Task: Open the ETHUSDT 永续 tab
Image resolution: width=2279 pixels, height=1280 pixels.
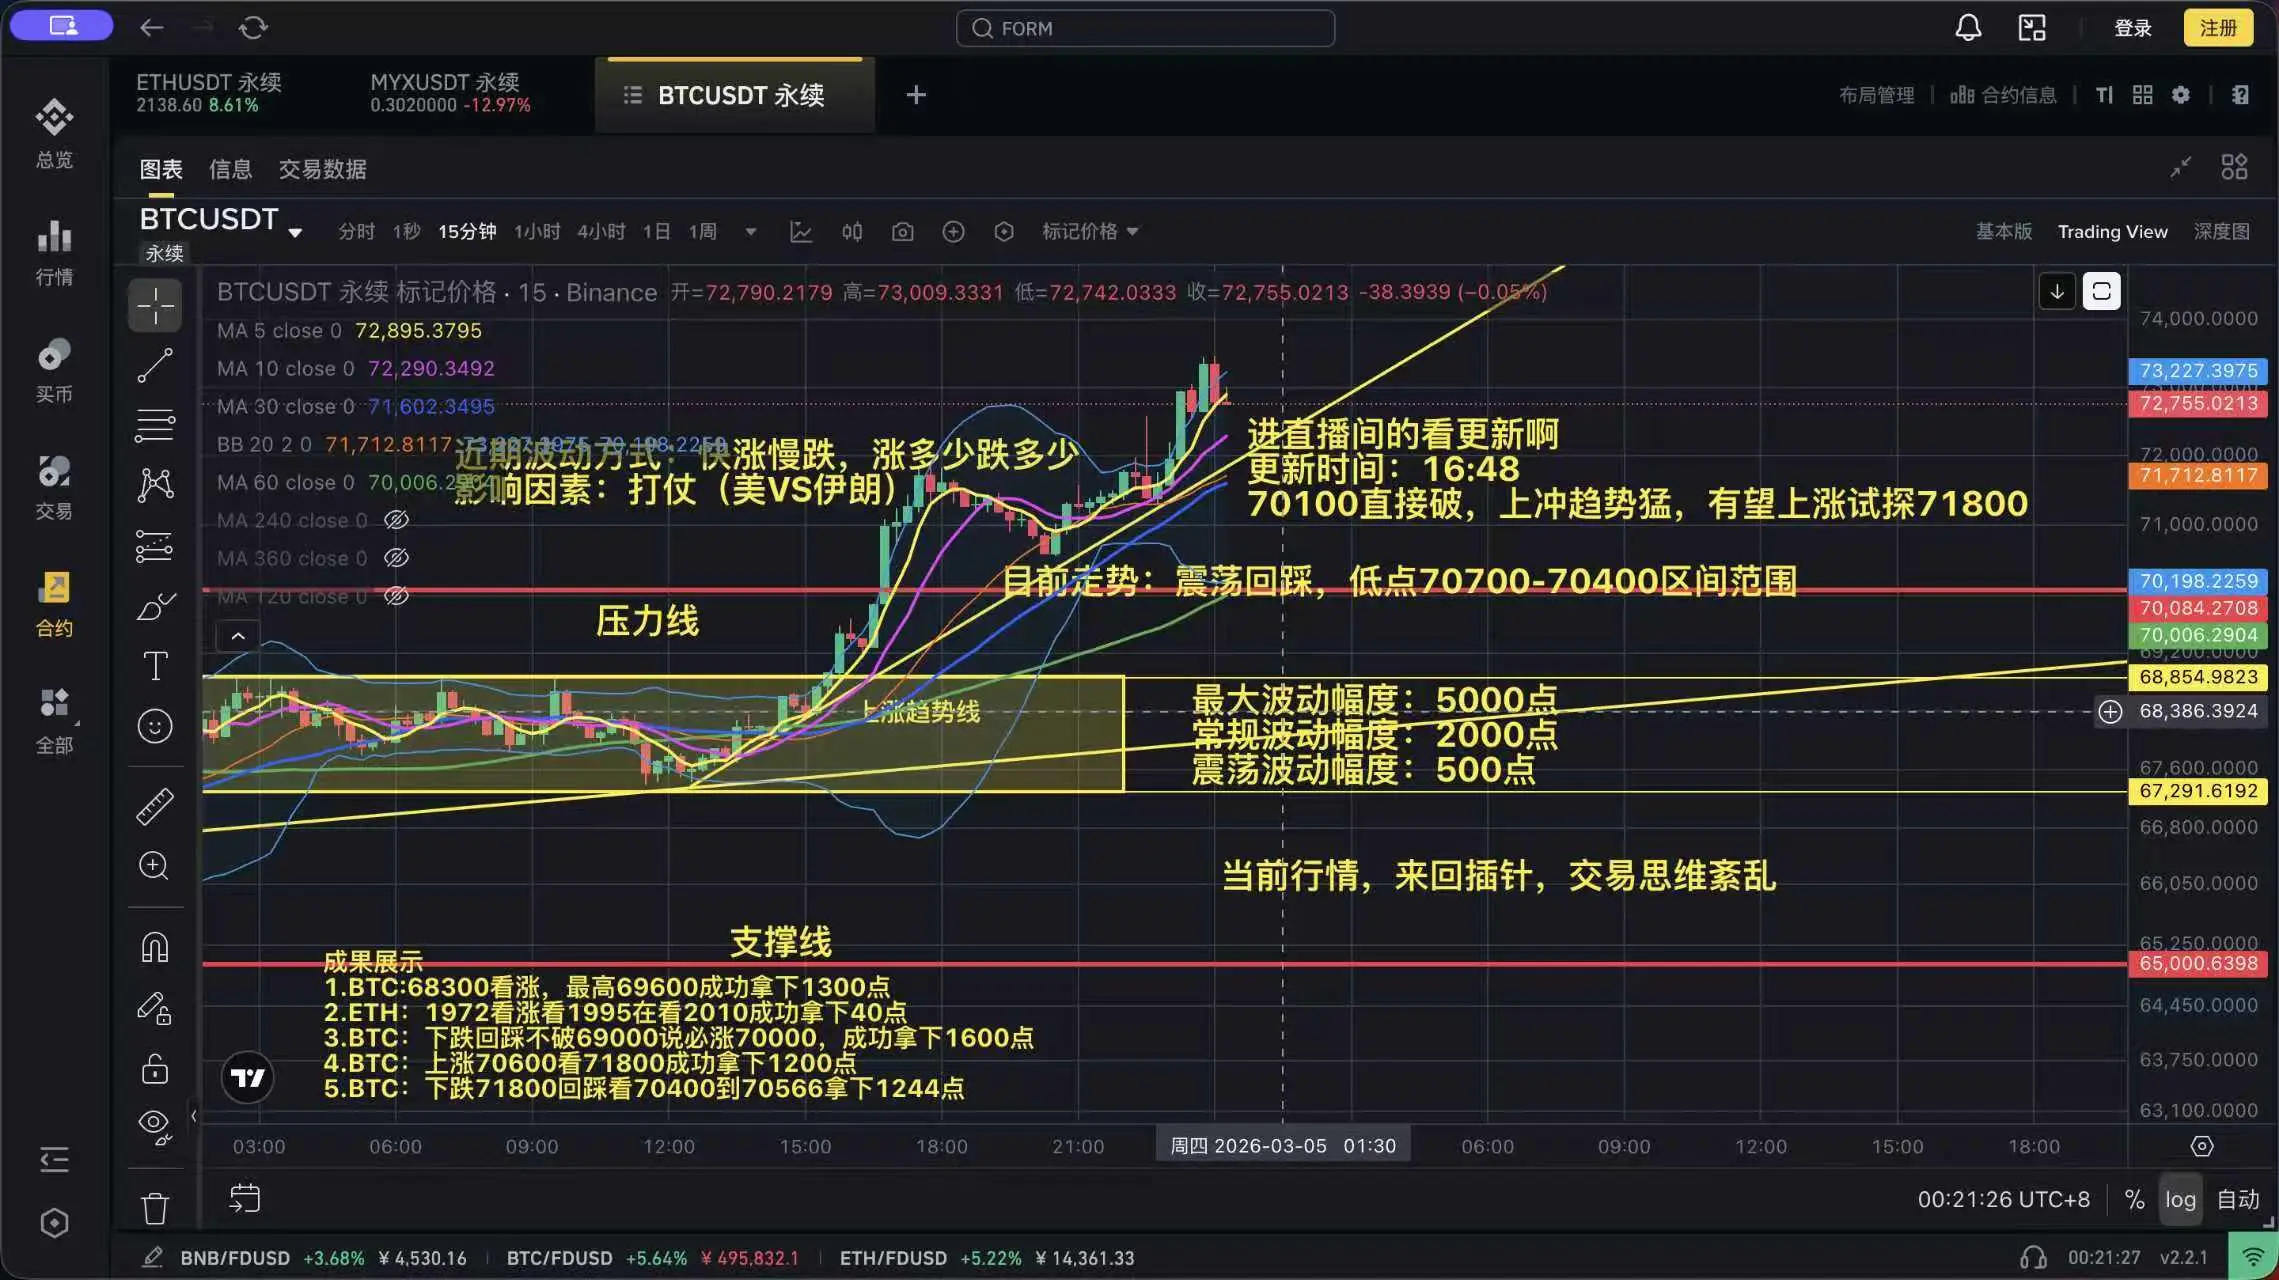Action: [209, 93]
